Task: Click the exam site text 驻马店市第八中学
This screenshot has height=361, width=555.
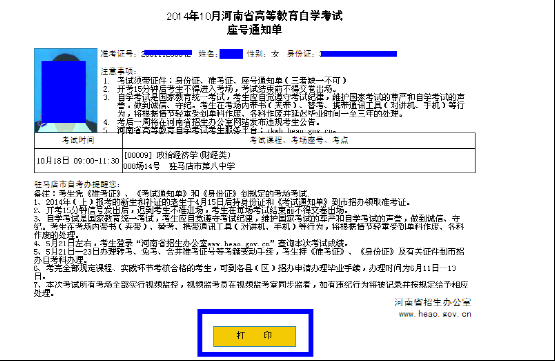Action: (x=202, y=166)
